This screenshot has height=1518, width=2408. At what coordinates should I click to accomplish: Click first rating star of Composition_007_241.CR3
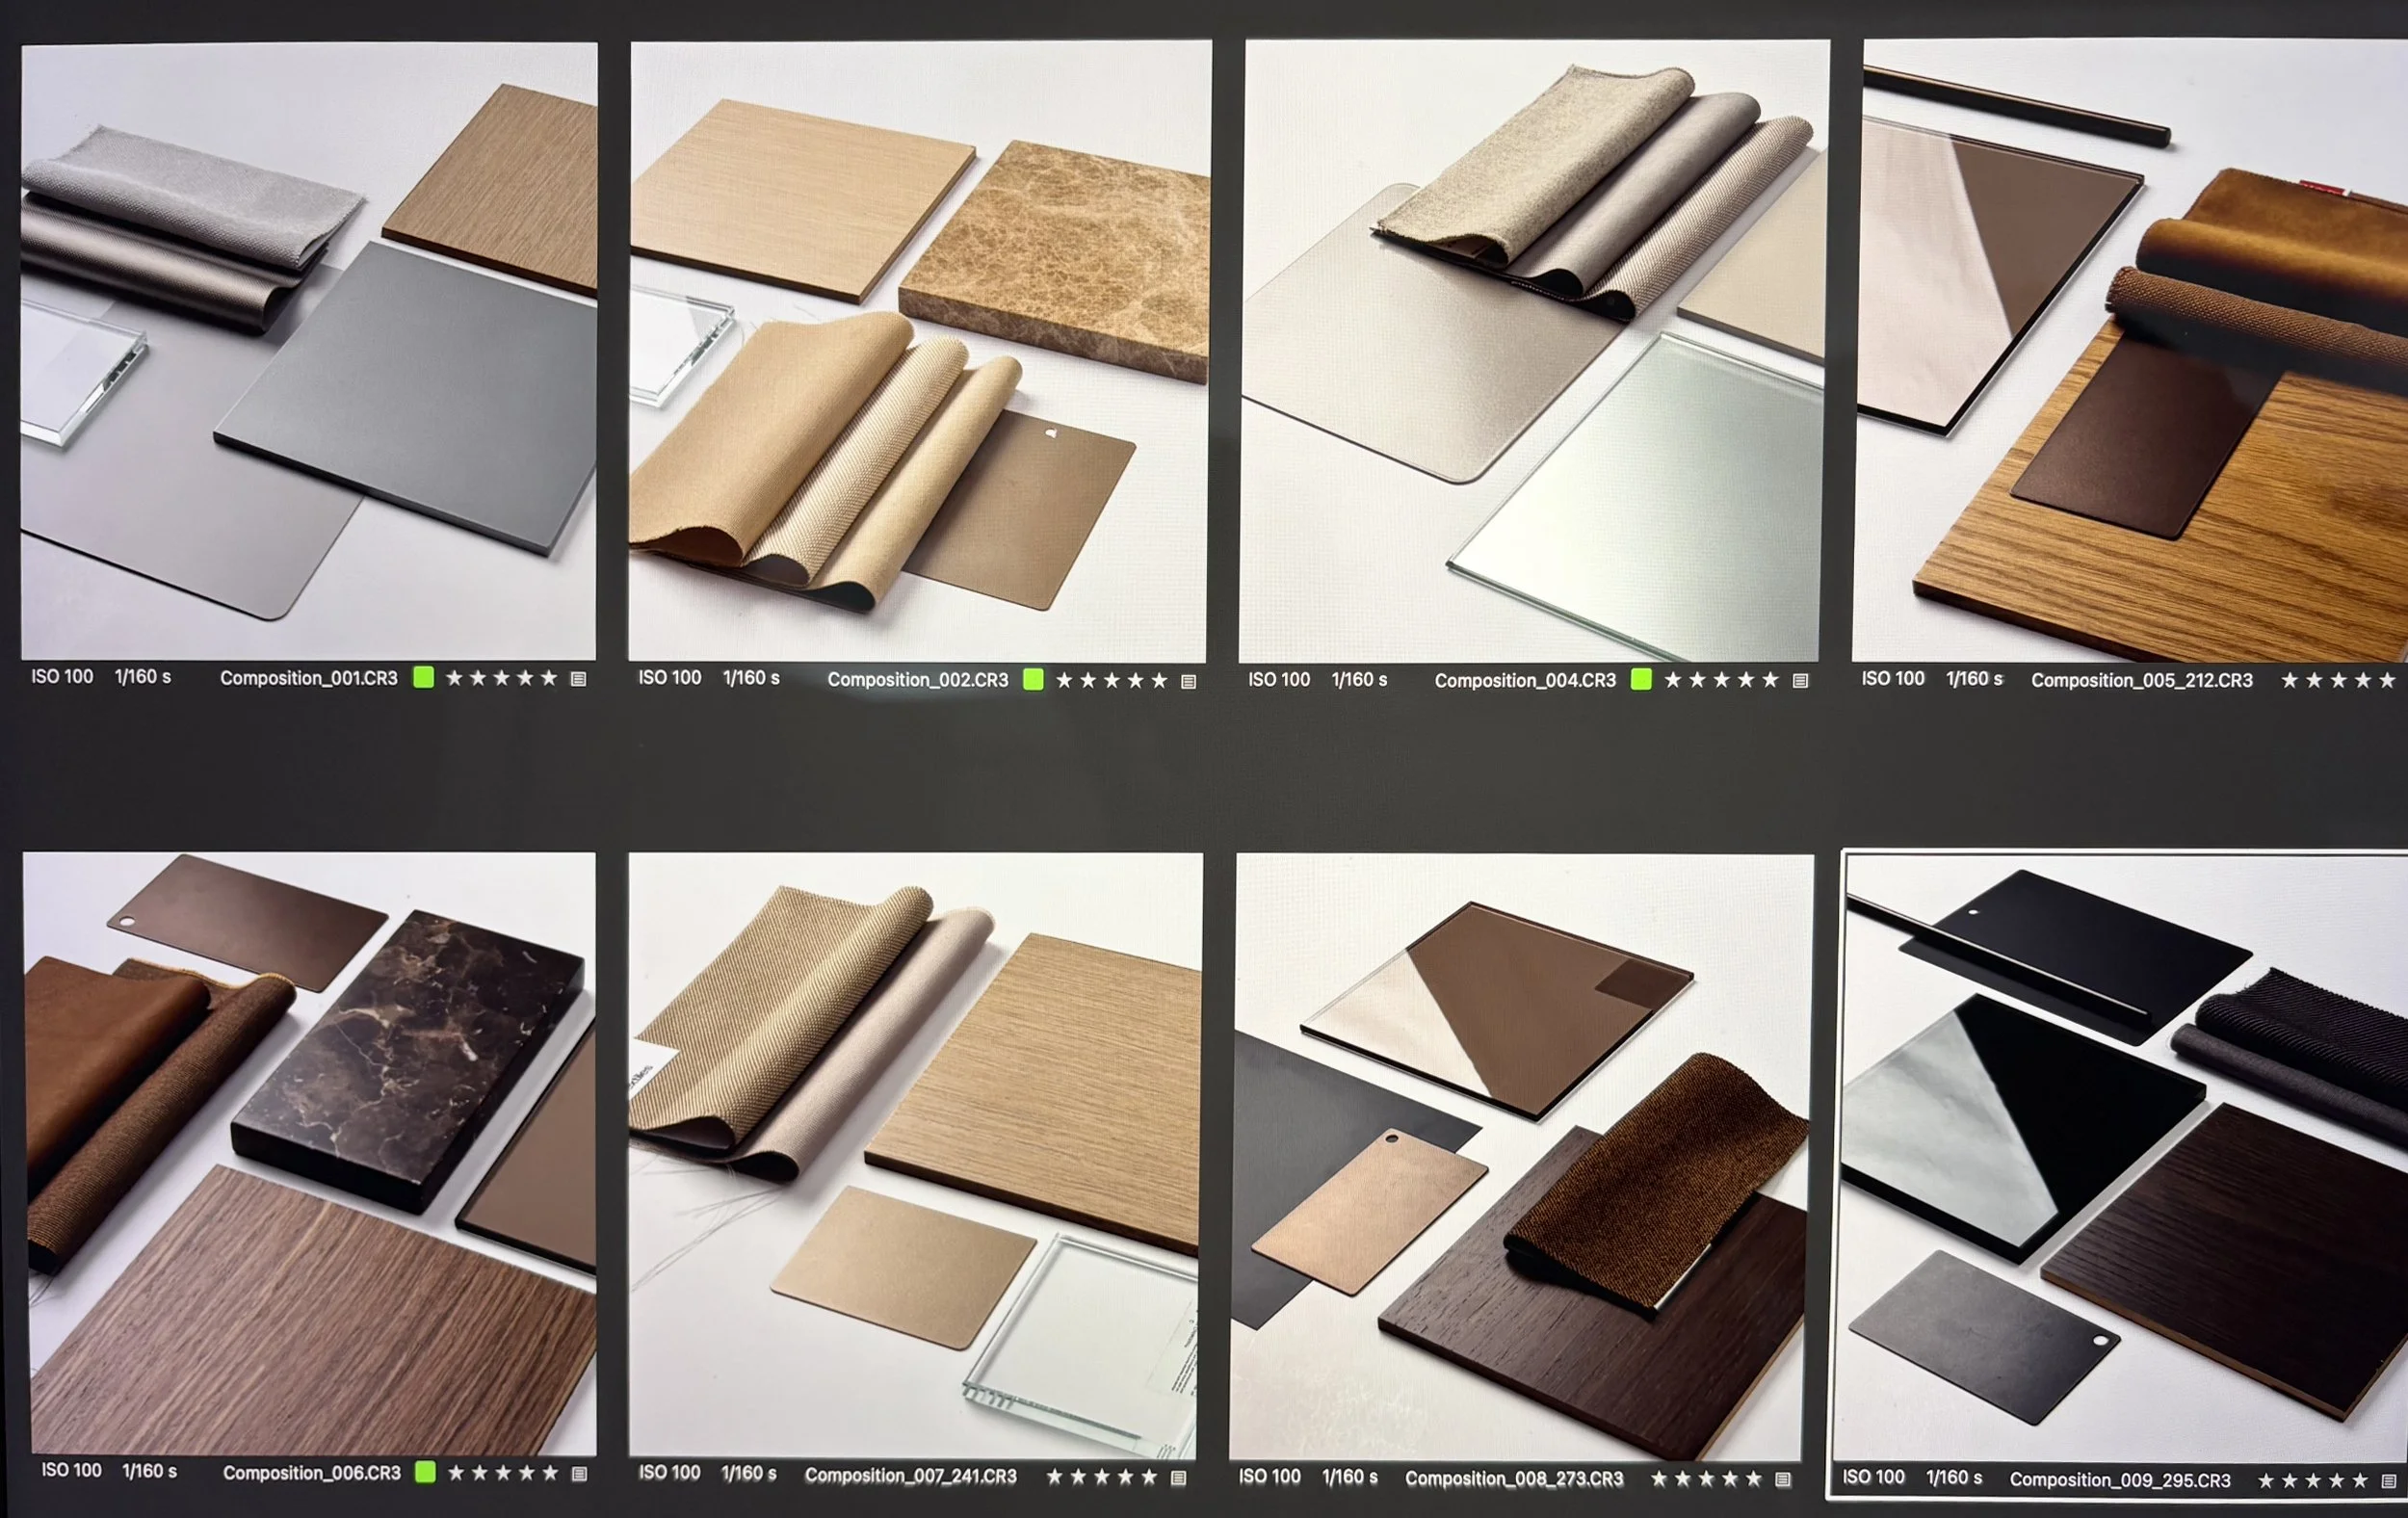pyautogui.click(x=1054, y=1477)
